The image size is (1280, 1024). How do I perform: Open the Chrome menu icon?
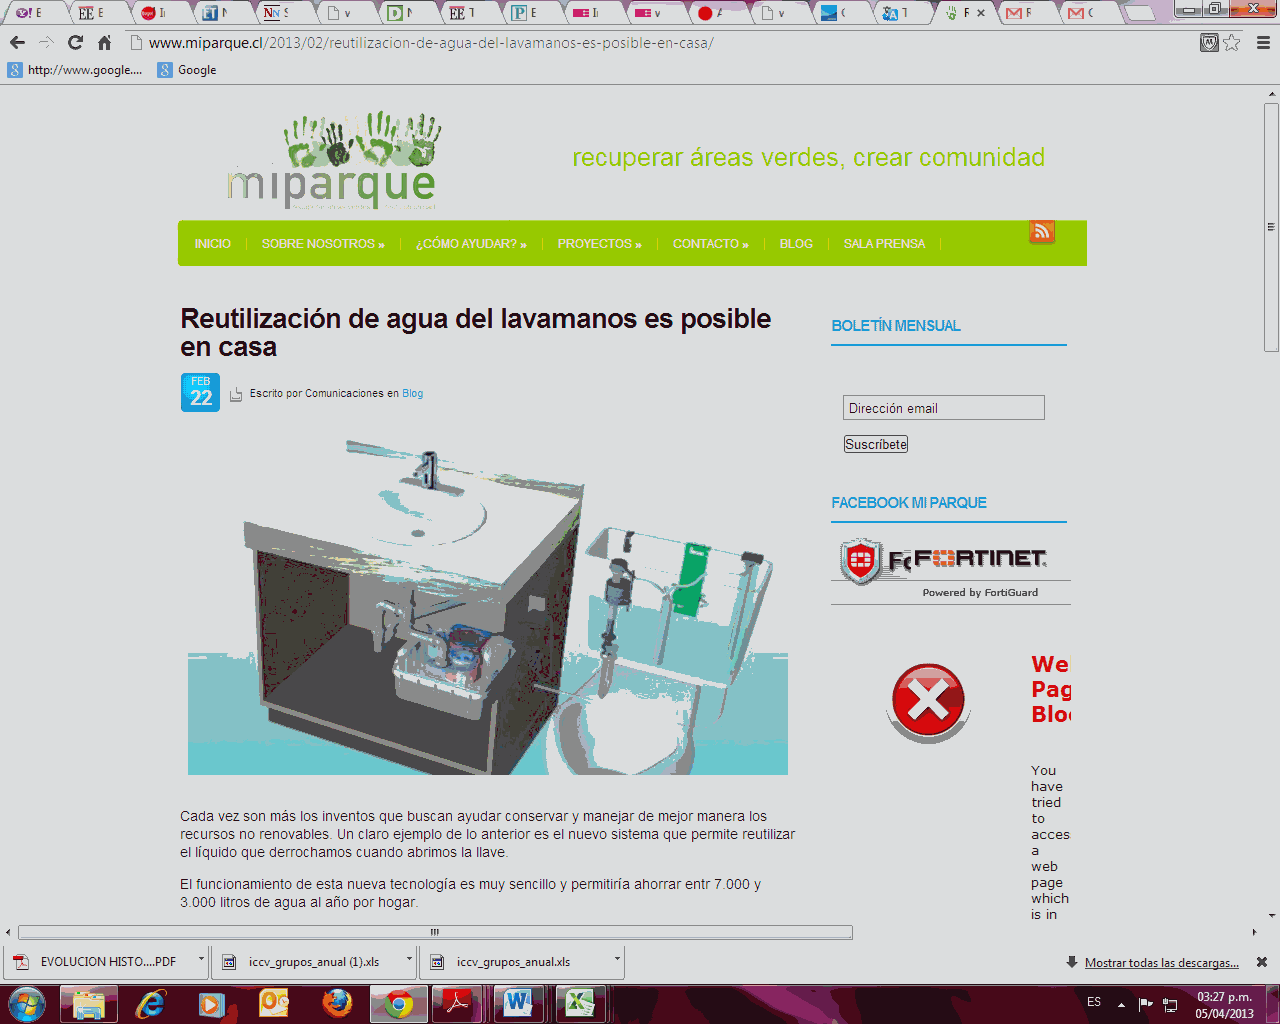pos(1263,43)
